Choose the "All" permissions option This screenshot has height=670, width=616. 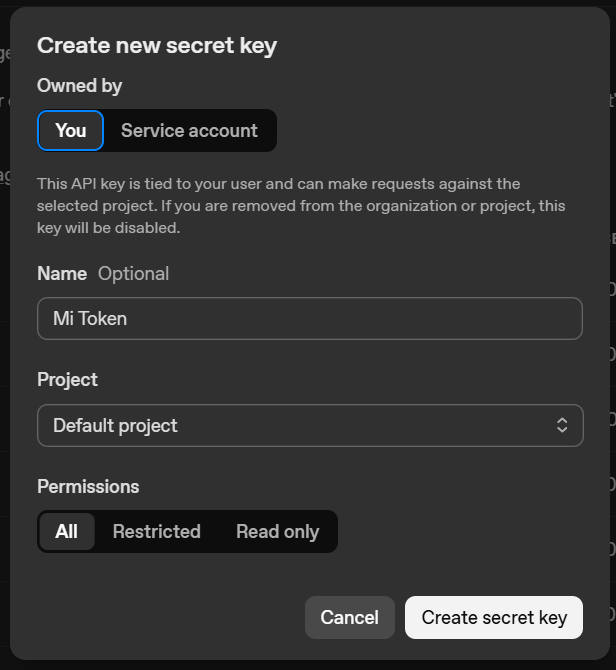click(x=67, y=532)
